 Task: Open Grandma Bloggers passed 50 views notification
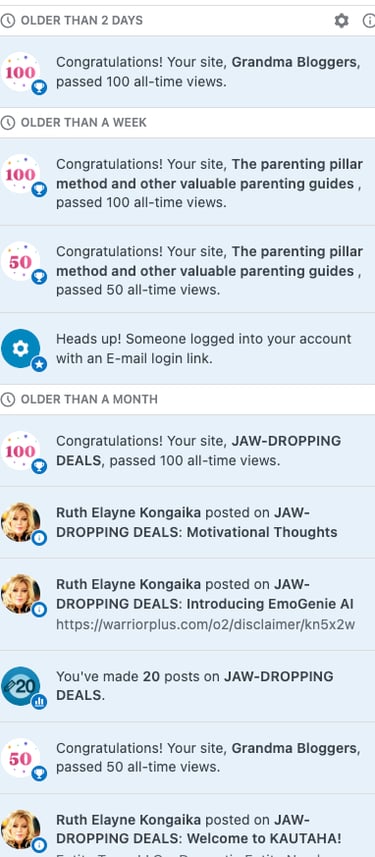188,758
